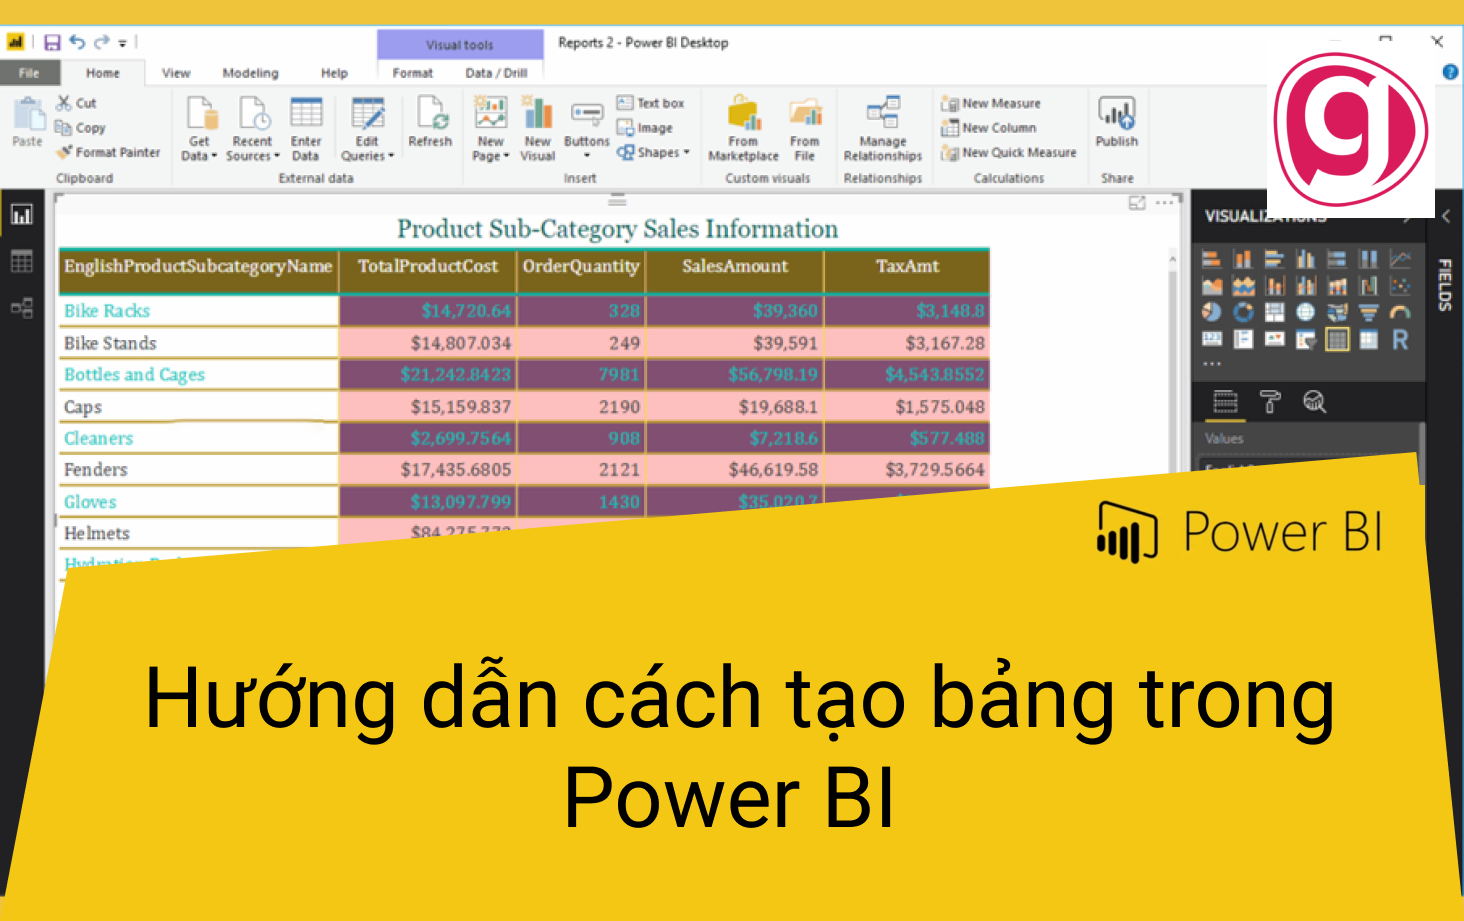This screenshot has height=921, width=1464.
Task: Click the Analytics magnifying glass icon
Action: (x=1314, y=403)
